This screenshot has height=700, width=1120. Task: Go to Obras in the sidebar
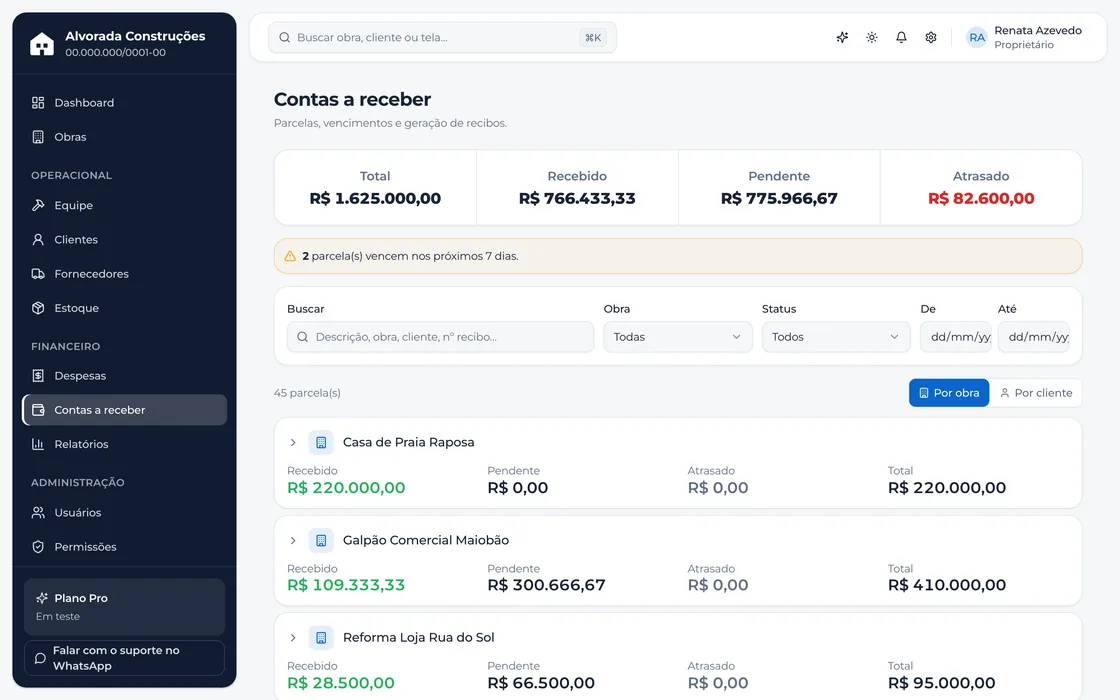pos(124,137)
